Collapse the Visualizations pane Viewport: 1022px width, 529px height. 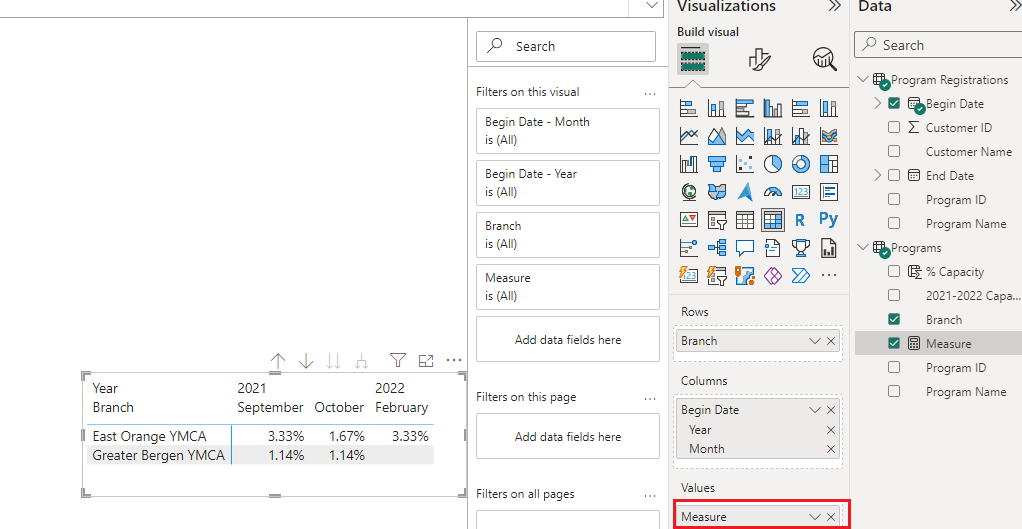pyautogui.click(x=834, y=7)
